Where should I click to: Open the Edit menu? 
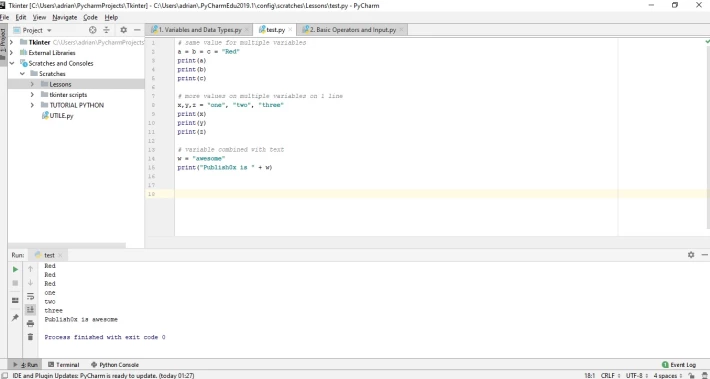click(x=21, y=17)
